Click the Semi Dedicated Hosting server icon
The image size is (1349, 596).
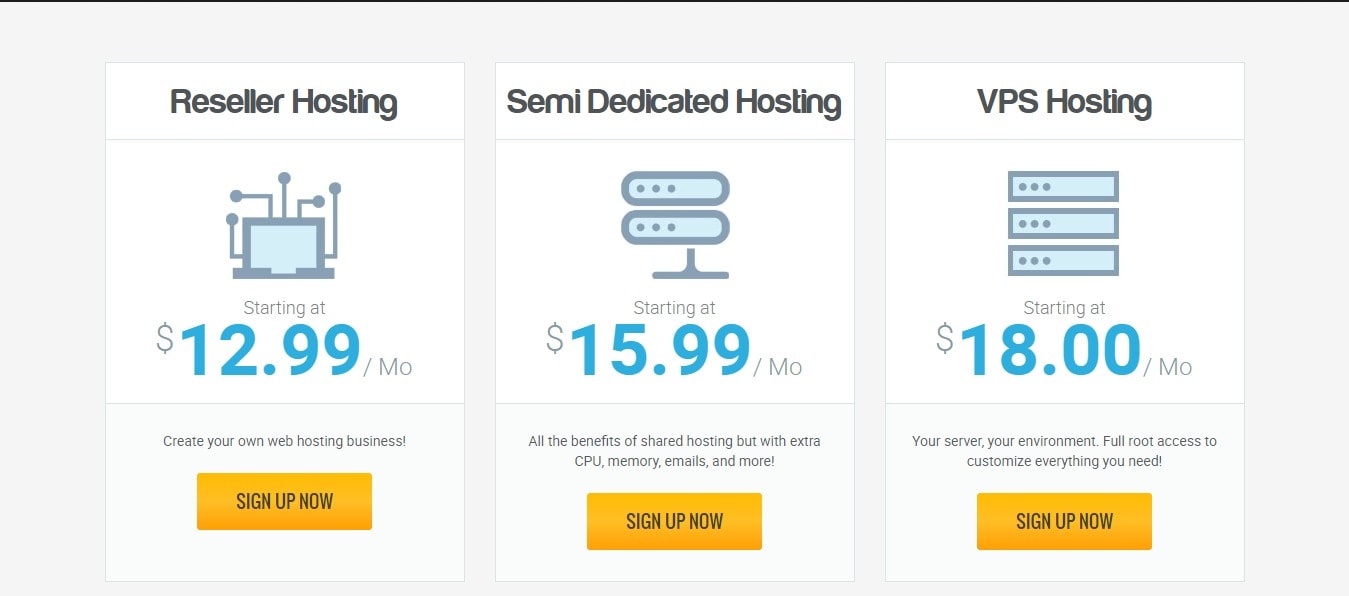coord(675,225)
